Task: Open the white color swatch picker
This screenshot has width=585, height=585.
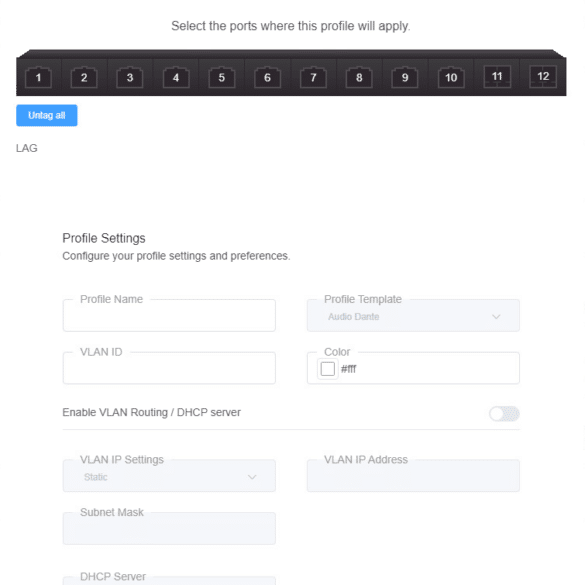Action: pyautogui.click(x=328, y=369)
